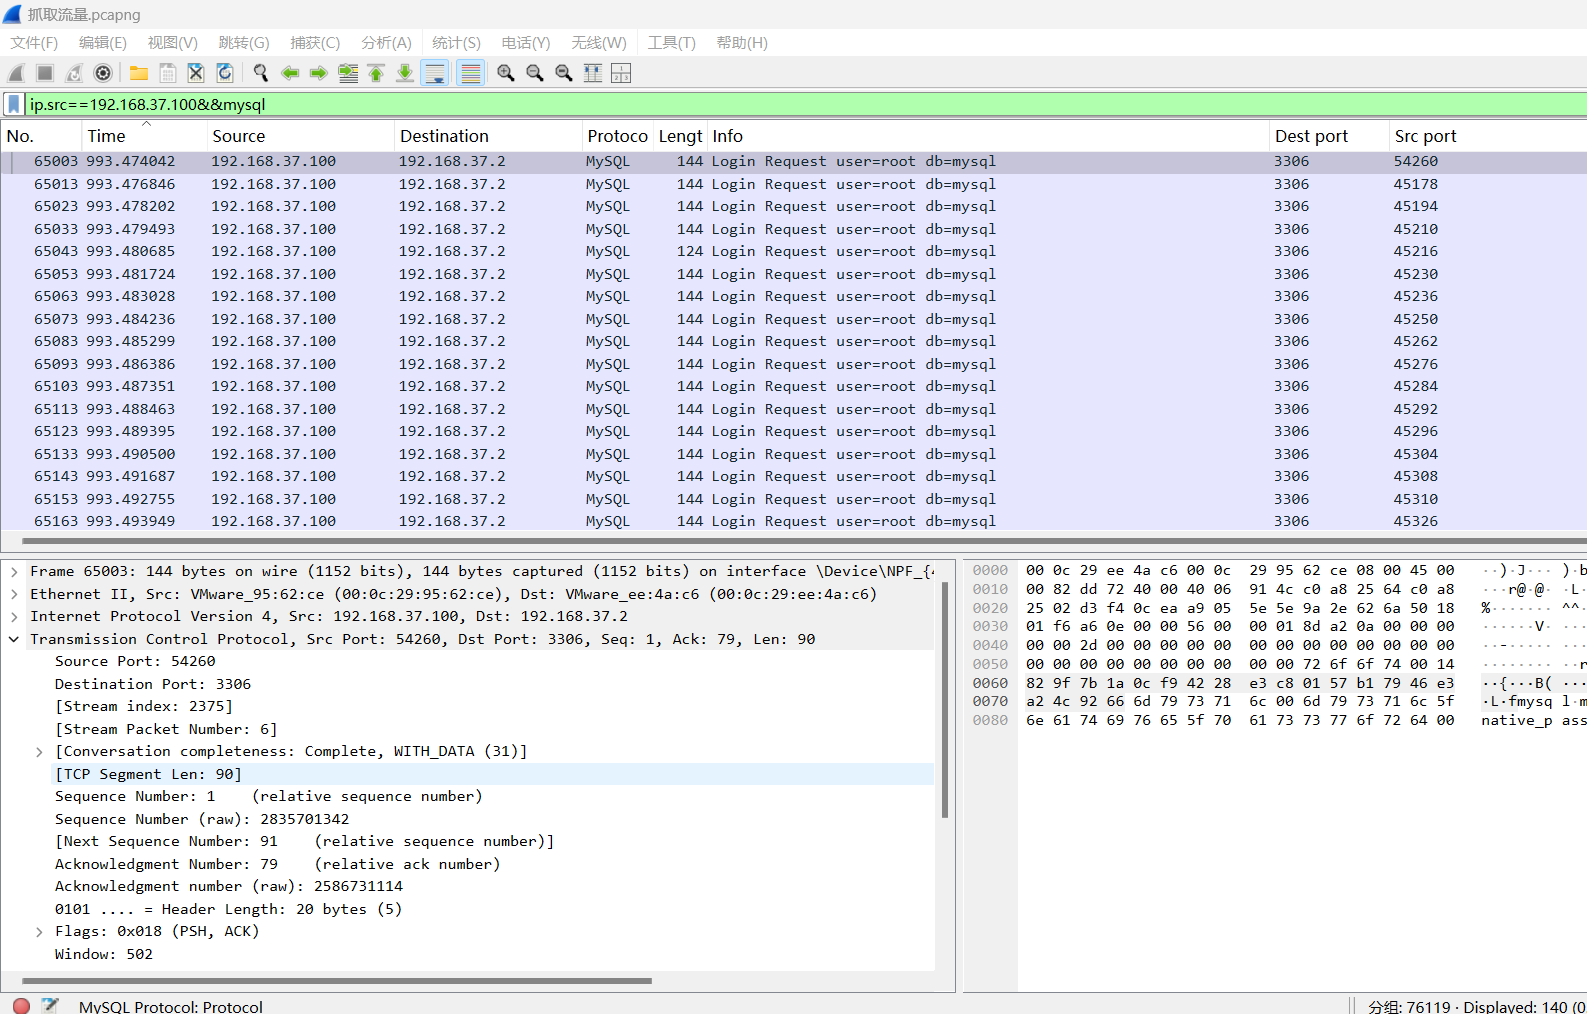Expand the Conversation completeness node
The image size is (1587, 1014).
click(x=39, y=752)
